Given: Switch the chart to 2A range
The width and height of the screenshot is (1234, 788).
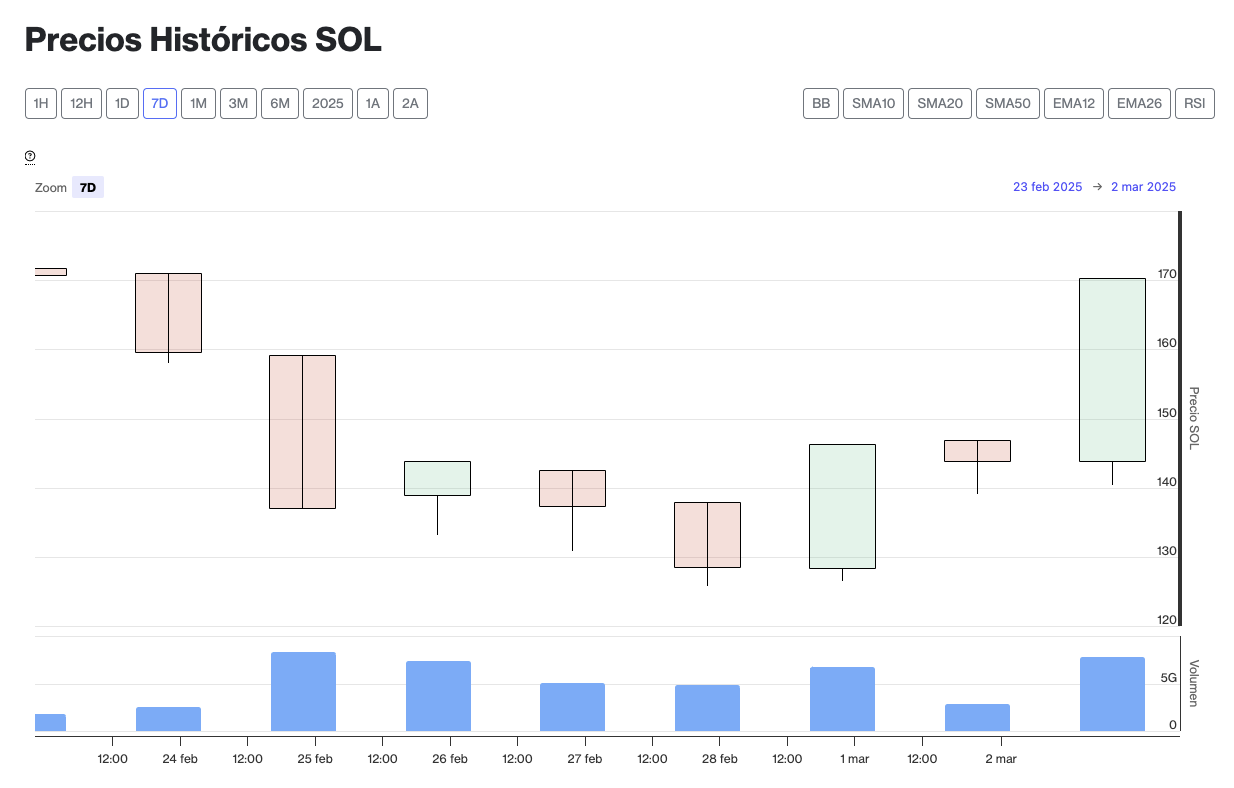Looking at the screenshot, I should pyautogui.click(x=410, y=104).
